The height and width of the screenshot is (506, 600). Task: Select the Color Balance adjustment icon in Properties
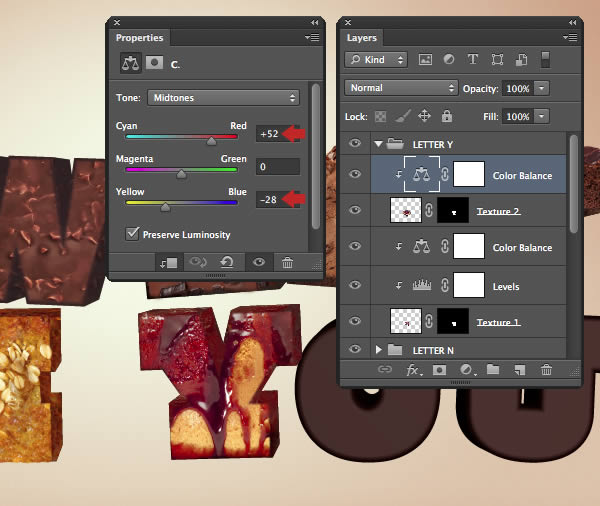[130, 63]
